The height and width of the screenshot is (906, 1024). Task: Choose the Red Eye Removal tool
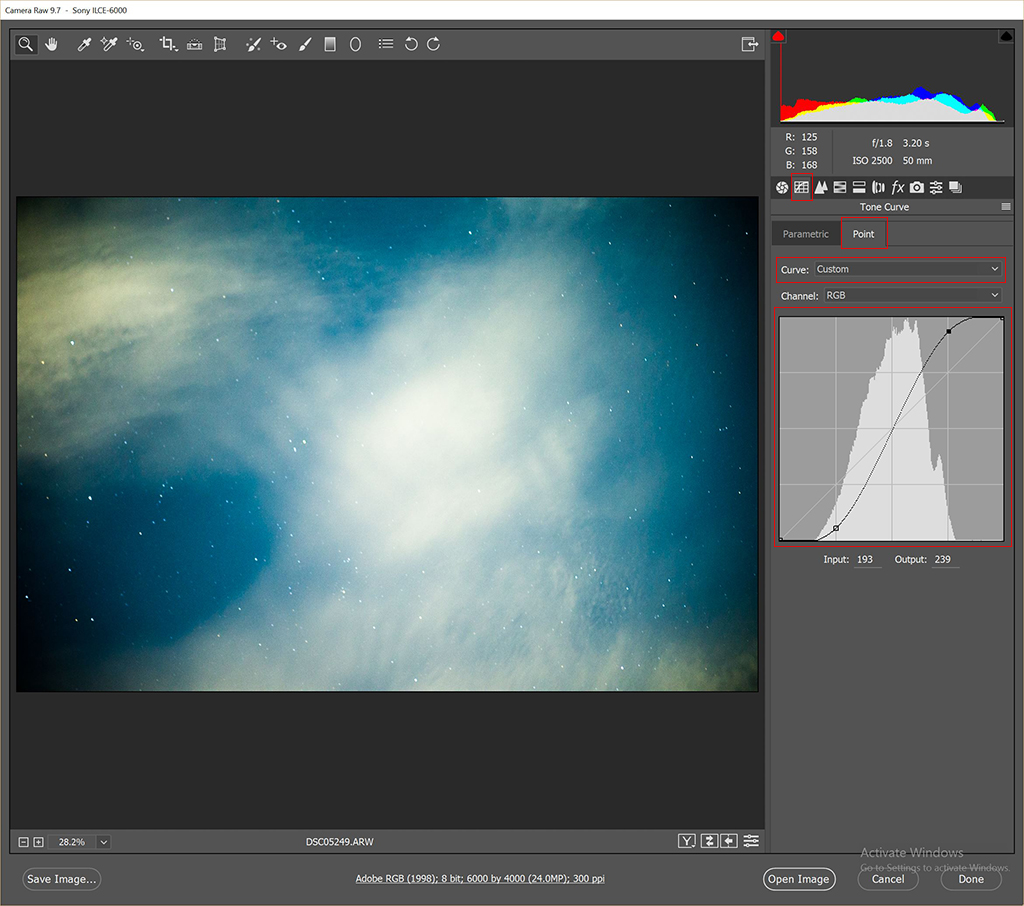tap(279, 45)
